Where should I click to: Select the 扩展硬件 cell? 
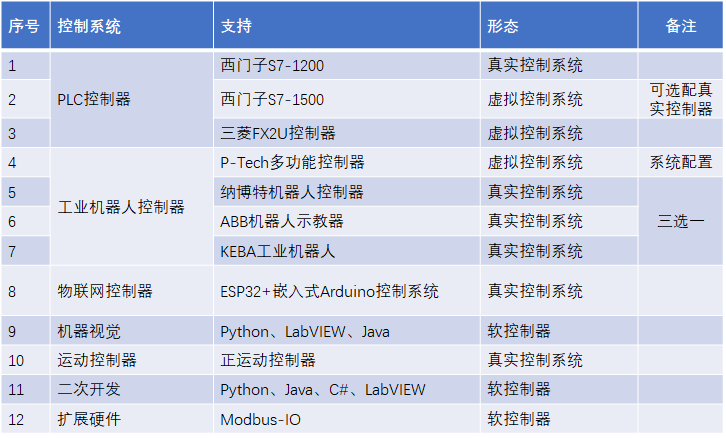(x=132, y=419)
